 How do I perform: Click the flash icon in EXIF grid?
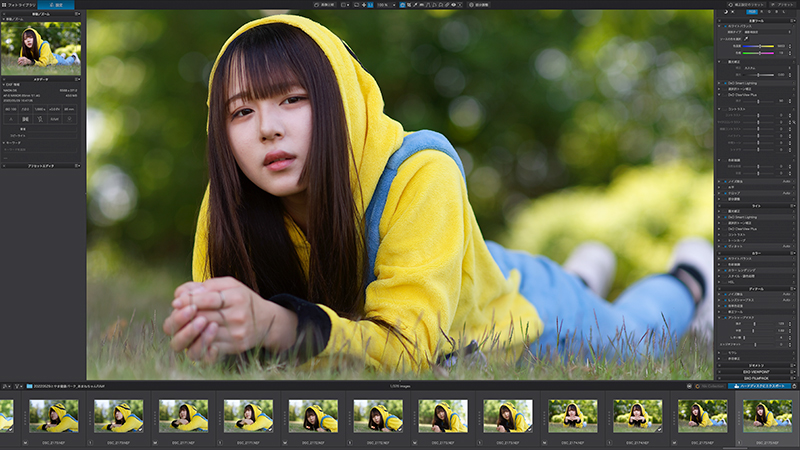(x=40, y=119)
